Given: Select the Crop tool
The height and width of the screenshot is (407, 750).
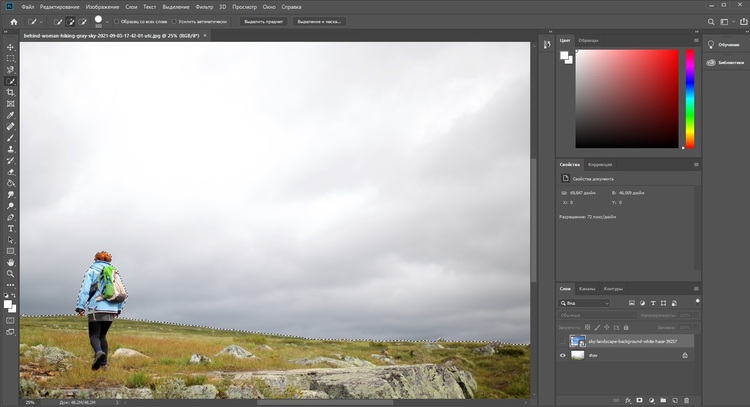Looking at the screenshot, I should point(11,92).
